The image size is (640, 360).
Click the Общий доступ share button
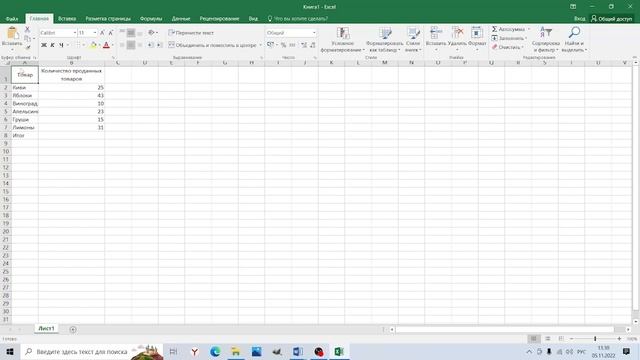(611, 19)
